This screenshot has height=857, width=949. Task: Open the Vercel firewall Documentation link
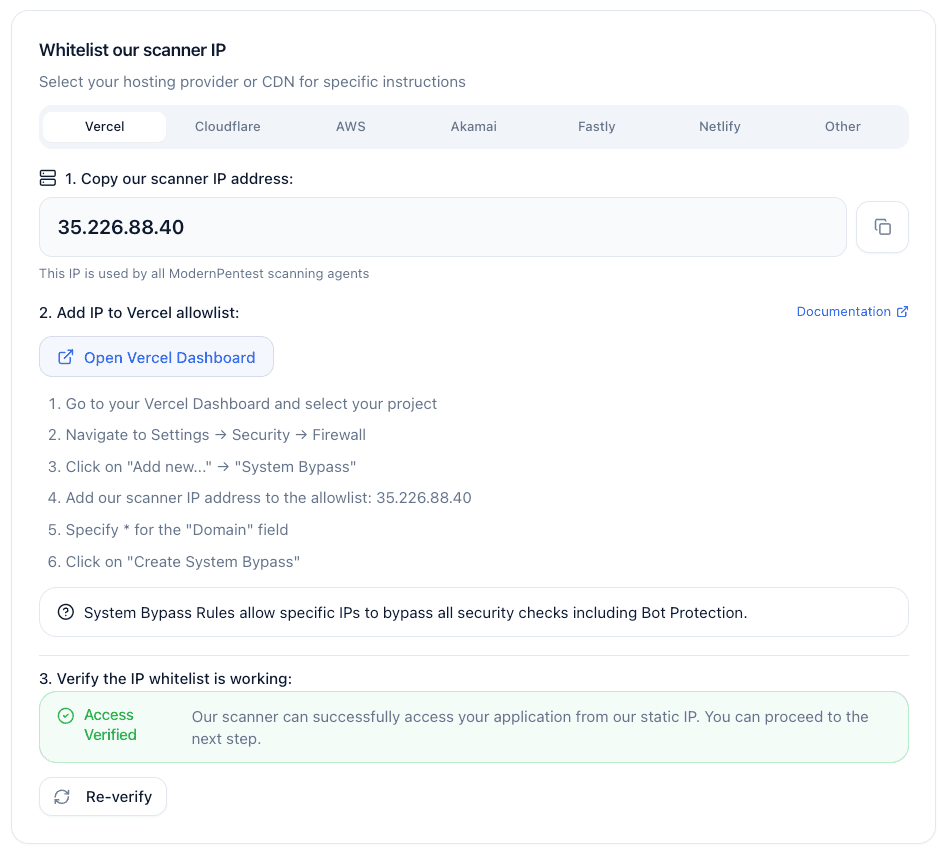click(843, 311)
